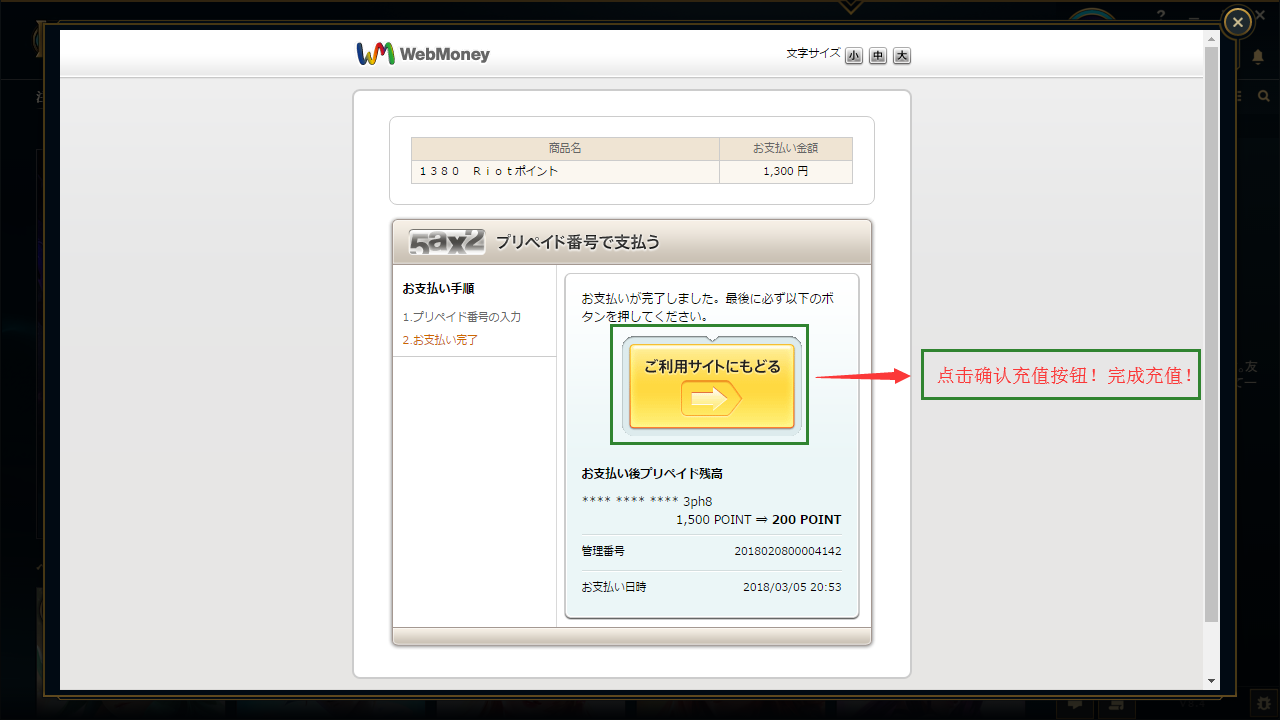Set font size to small (小)
The height and width of the screenshot is (720, 1280).
point(854,56)
